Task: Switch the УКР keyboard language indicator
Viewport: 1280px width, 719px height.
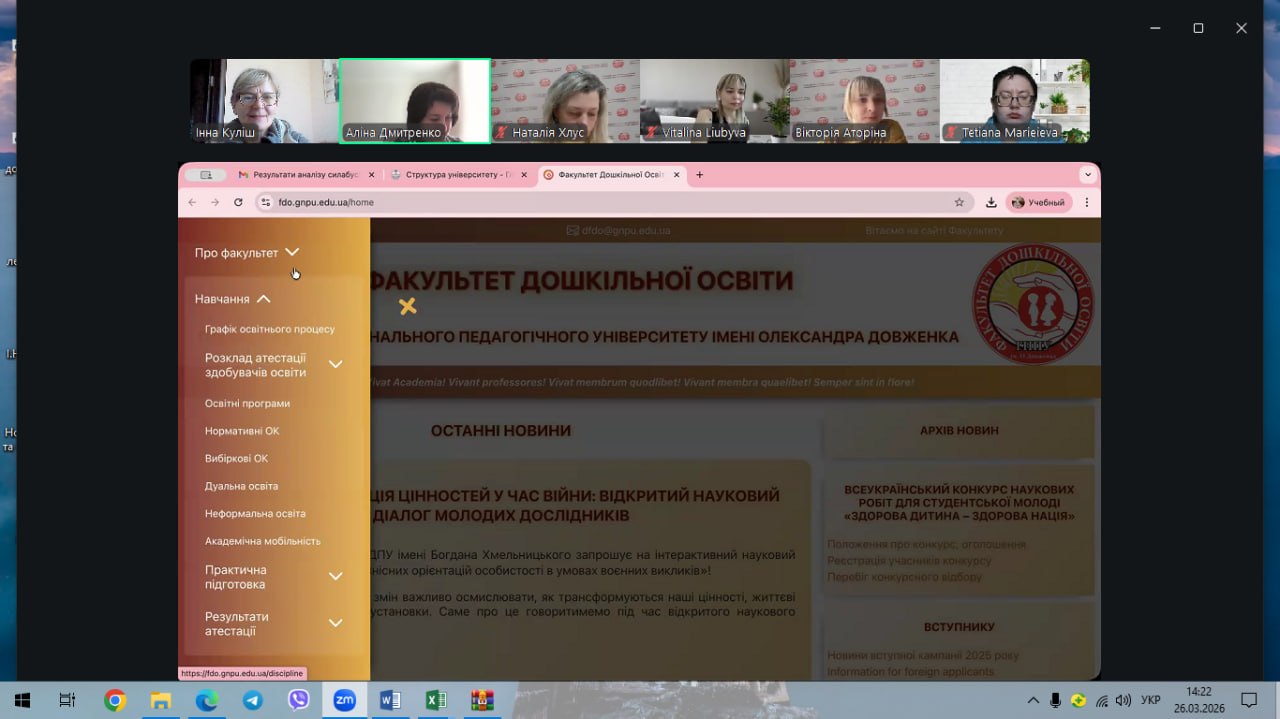Action: [1151, 701]
